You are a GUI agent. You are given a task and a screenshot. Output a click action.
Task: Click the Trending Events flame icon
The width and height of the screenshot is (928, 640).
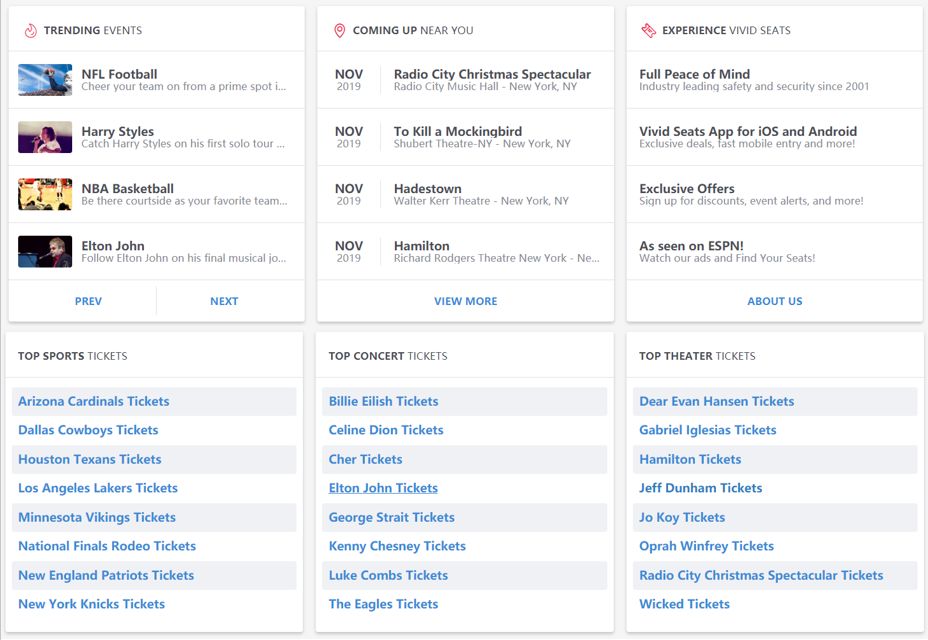[30, 31]
